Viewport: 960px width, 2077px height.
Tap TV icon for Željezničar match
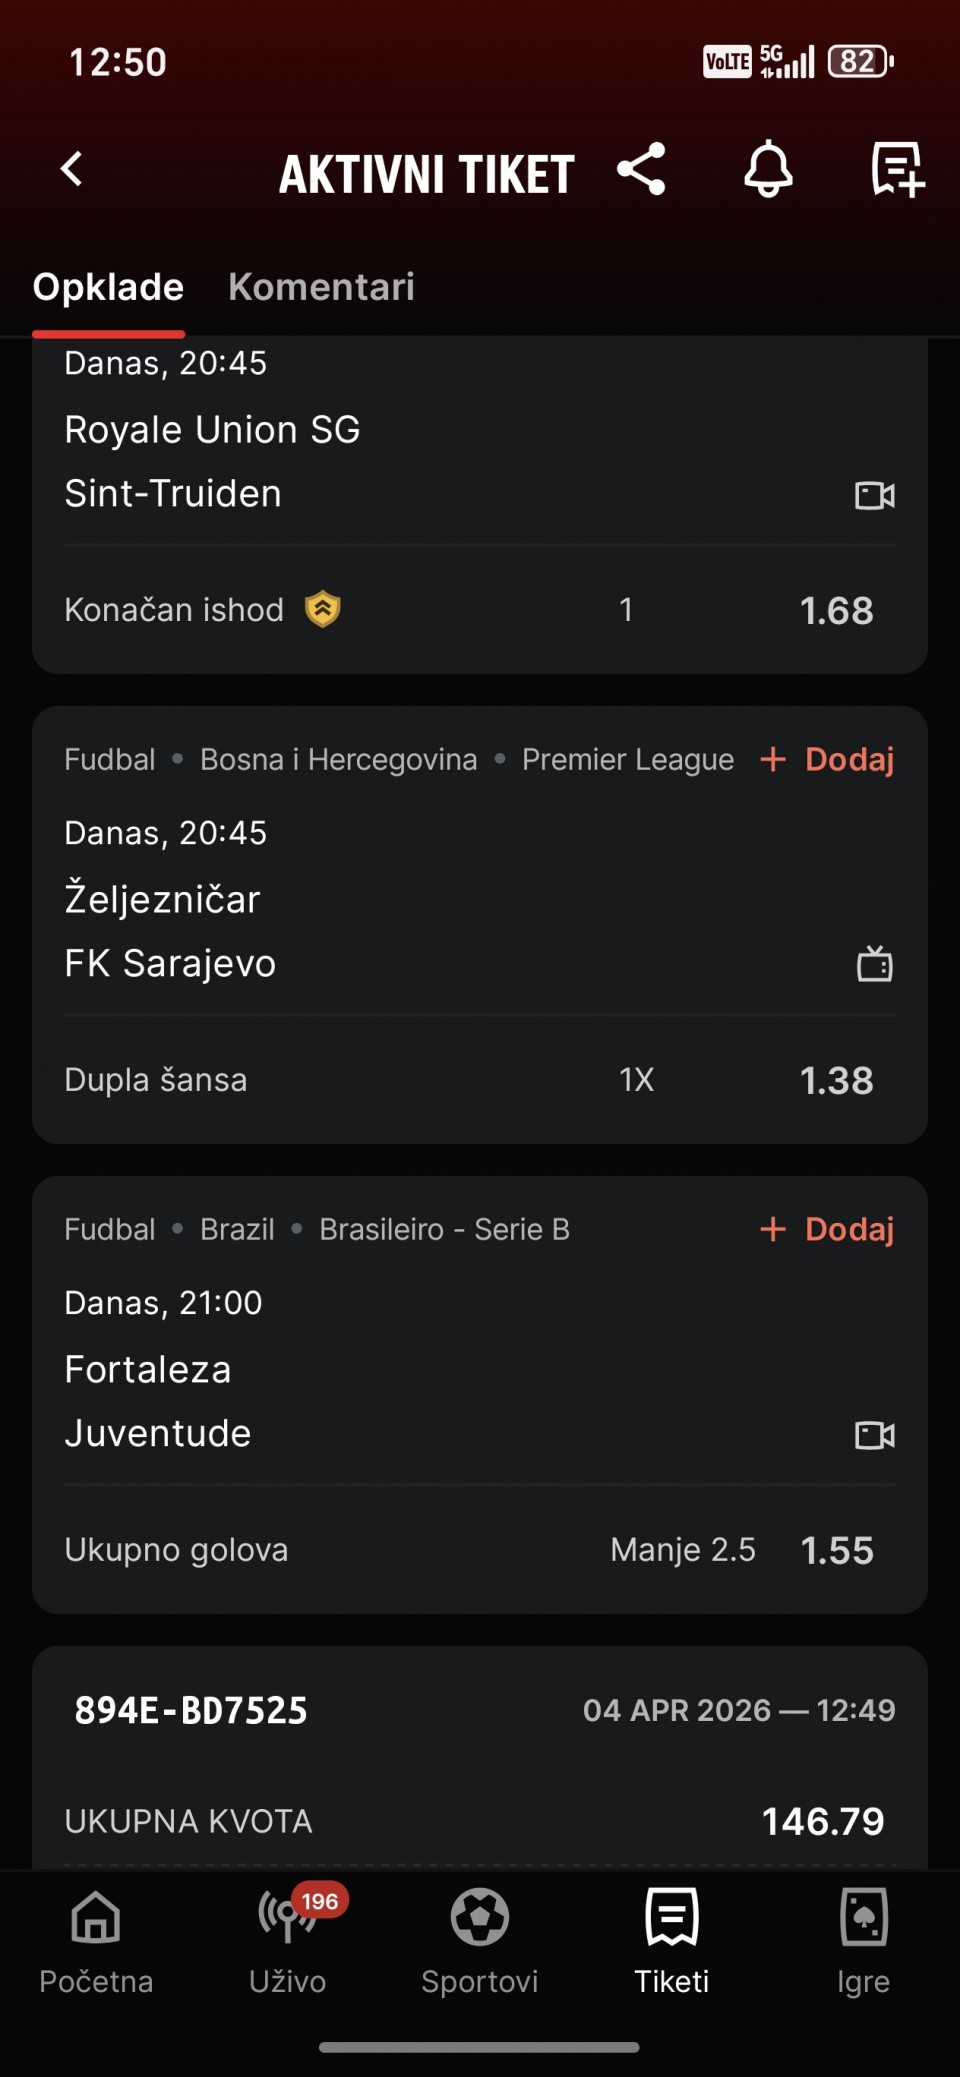pos(875,964)
